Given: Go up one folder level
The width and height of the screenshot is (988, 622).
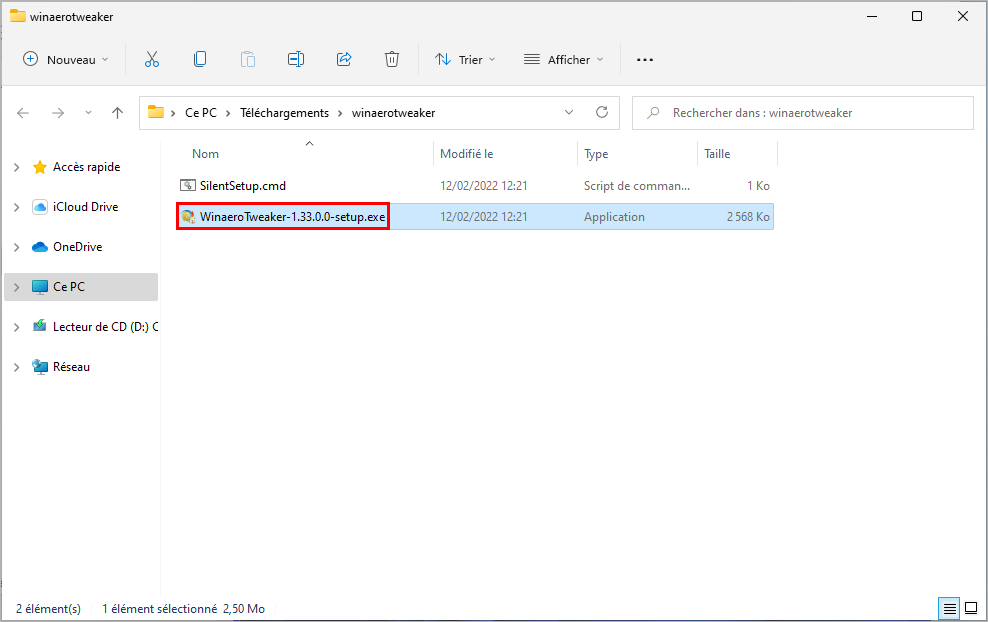Looking at the screenshot, I should (117, 113).
